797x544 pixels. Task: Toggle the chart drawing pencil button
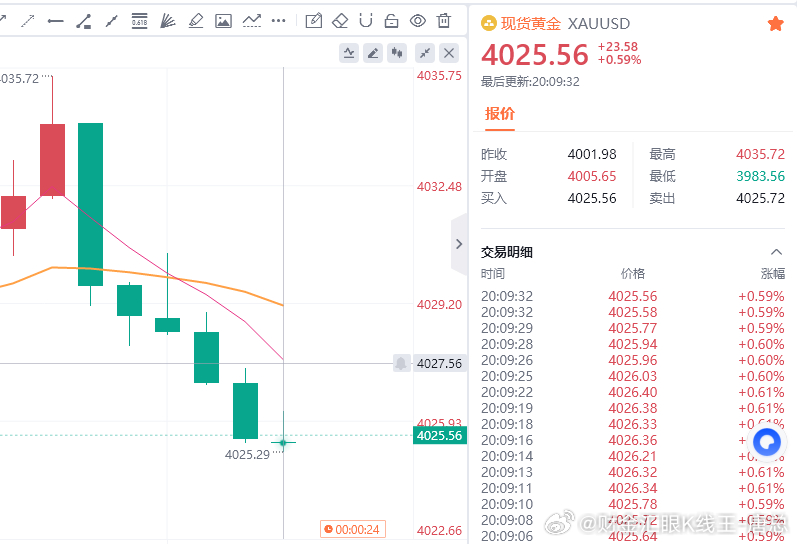click(x=373, y=53)
